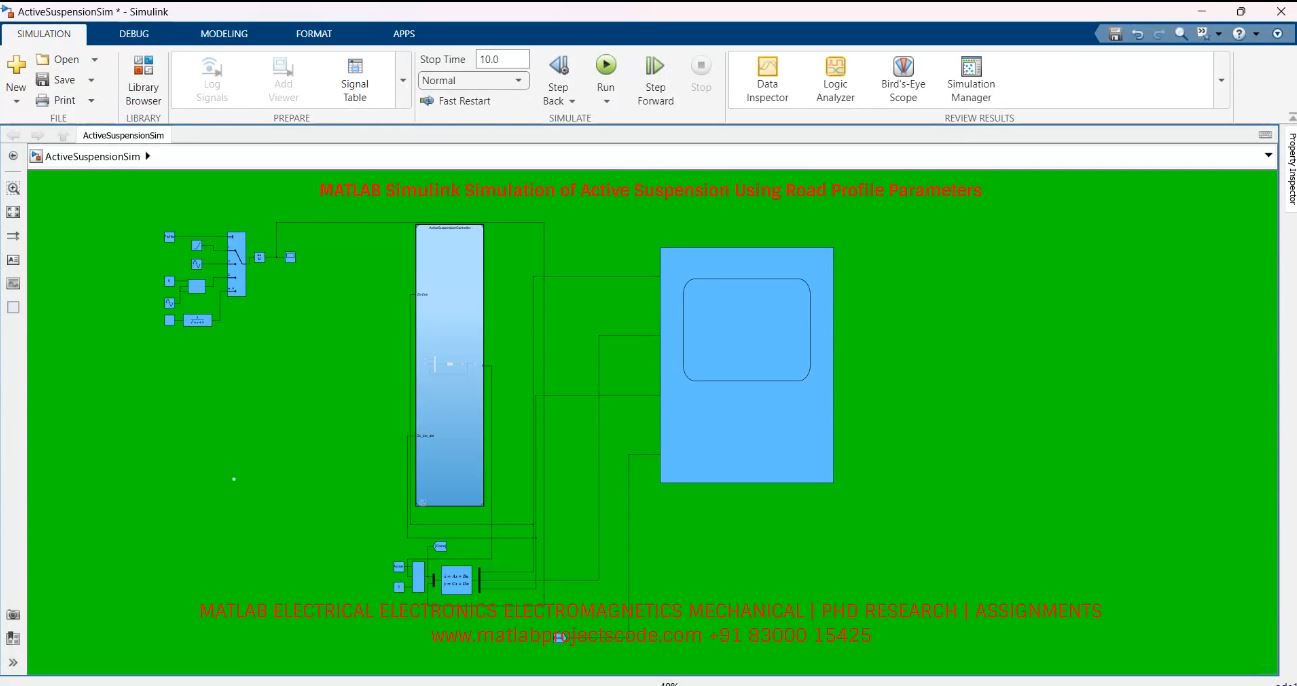Save the model from the quick access toolbar
This screenshot has width=1297, height=686.
click(1114, 32)
